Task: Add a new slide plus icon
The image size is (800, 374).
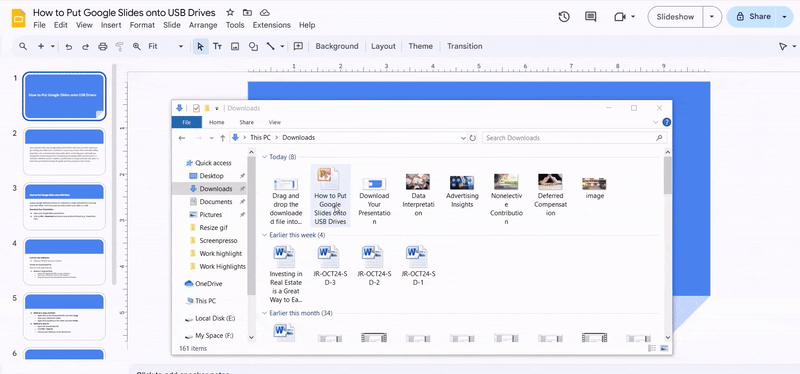Action: click(41, 46)
